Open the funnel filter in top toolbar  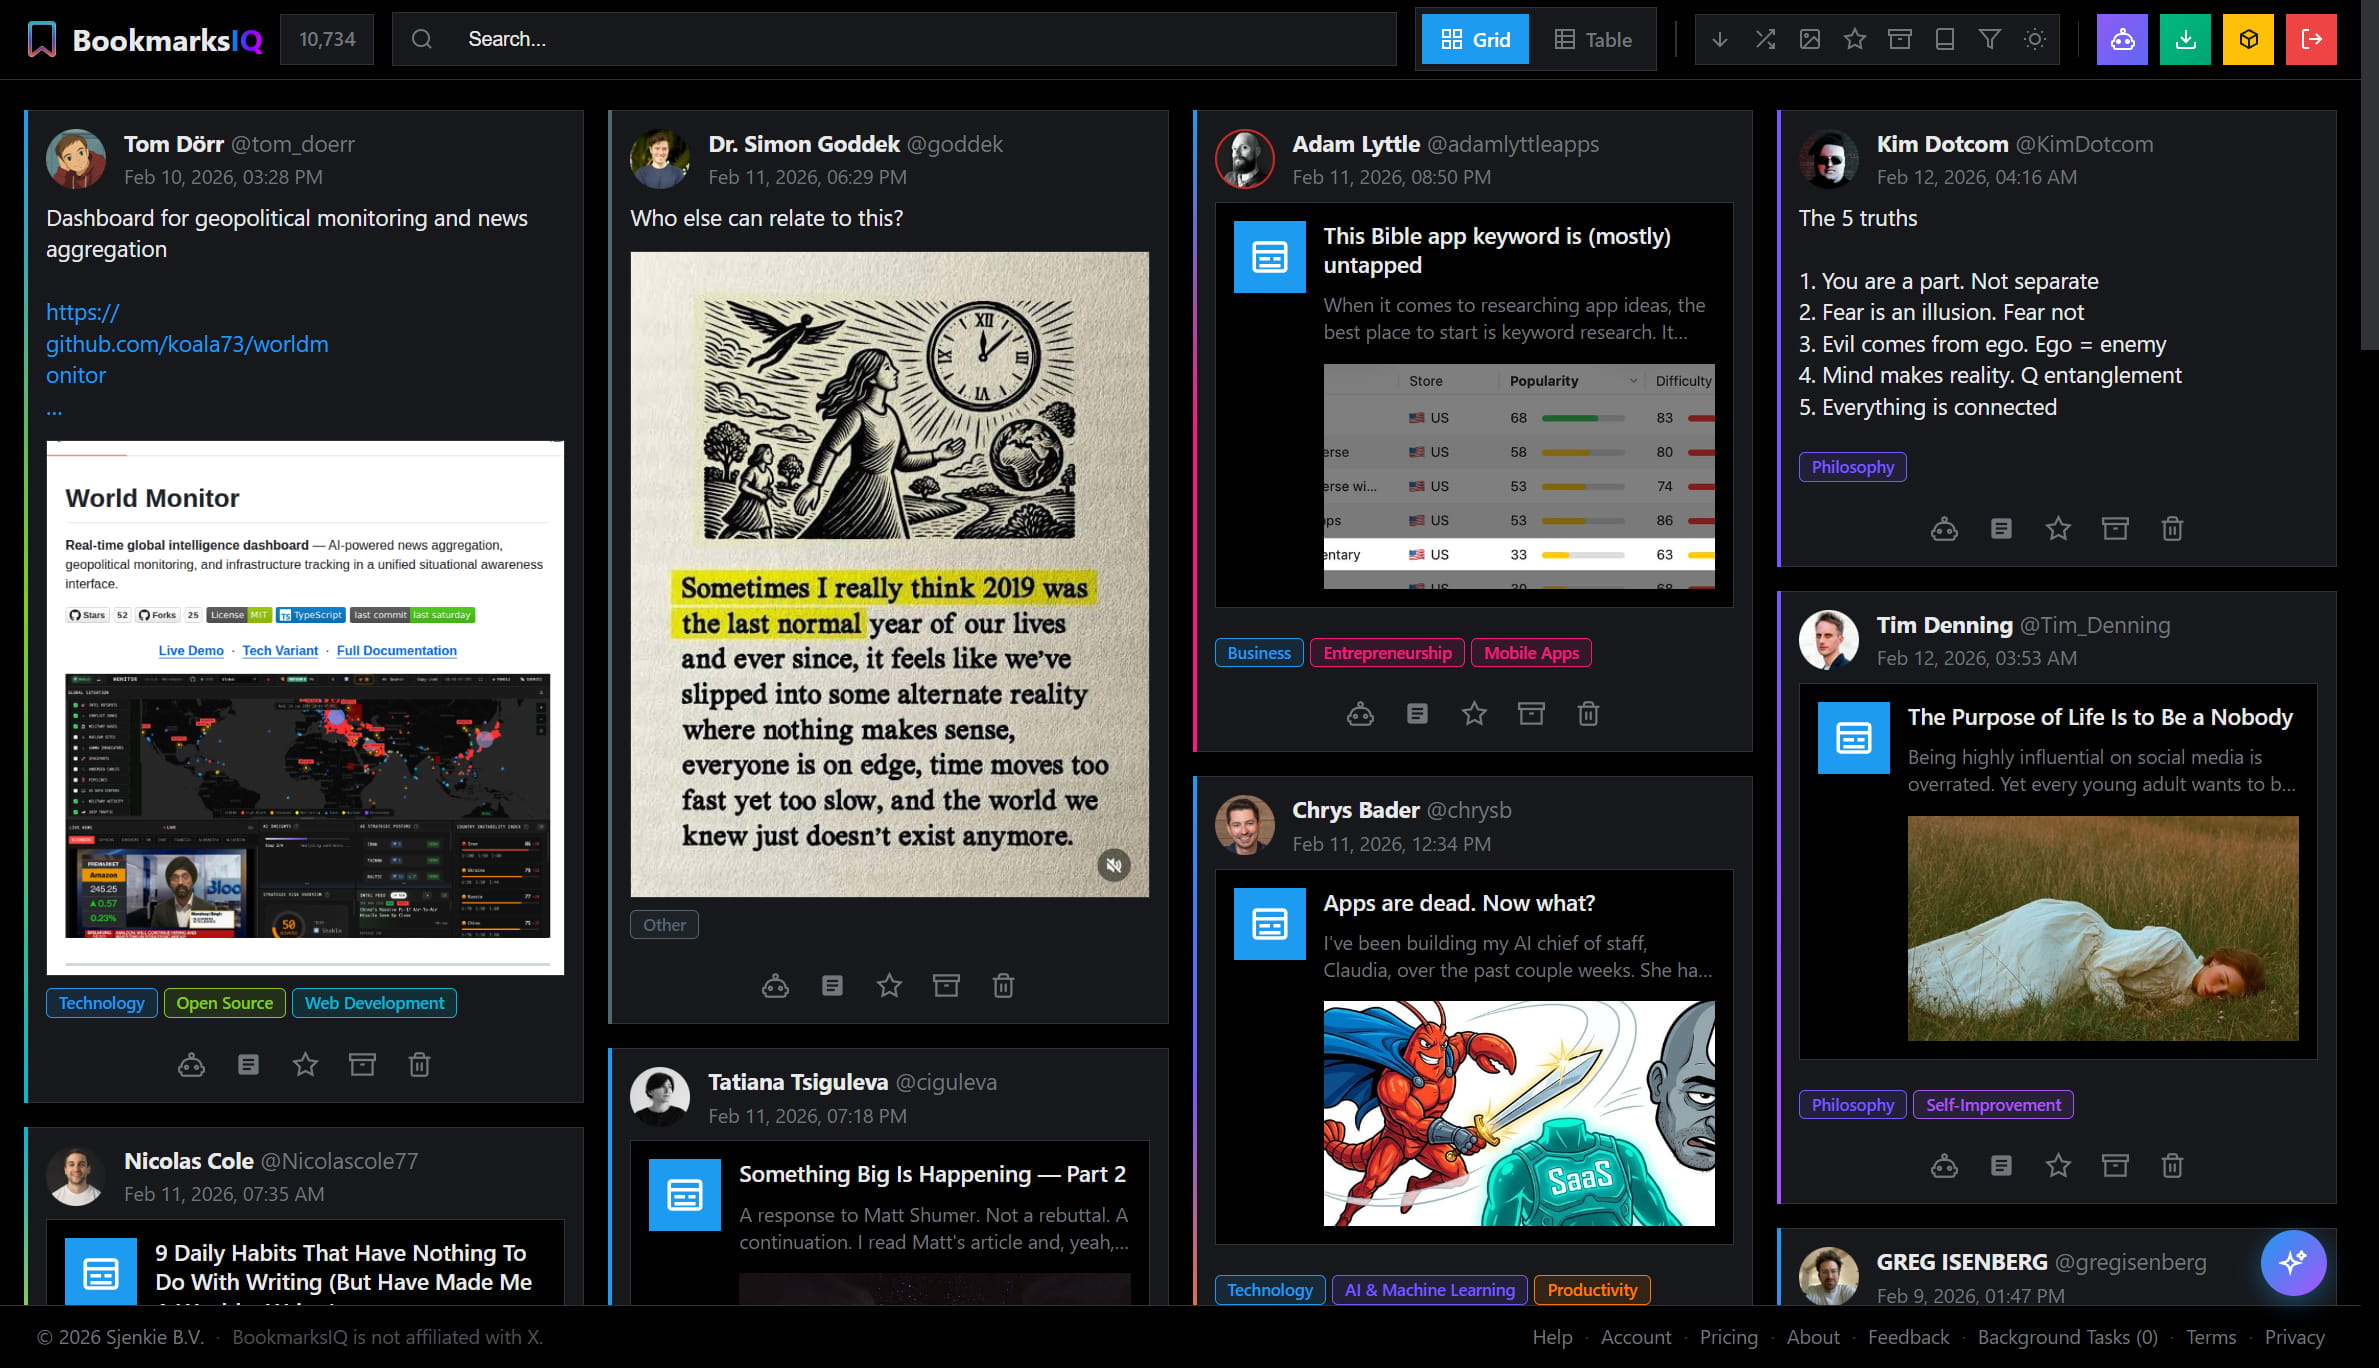(1990, 39)
